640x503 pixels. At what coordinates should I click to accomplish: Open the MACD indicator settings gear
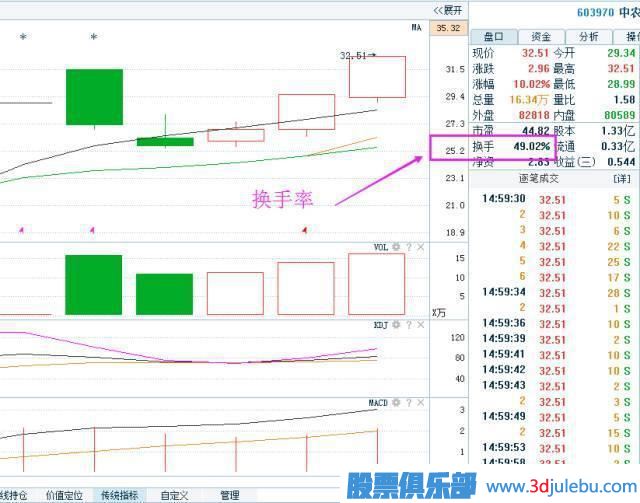[397, 403]
